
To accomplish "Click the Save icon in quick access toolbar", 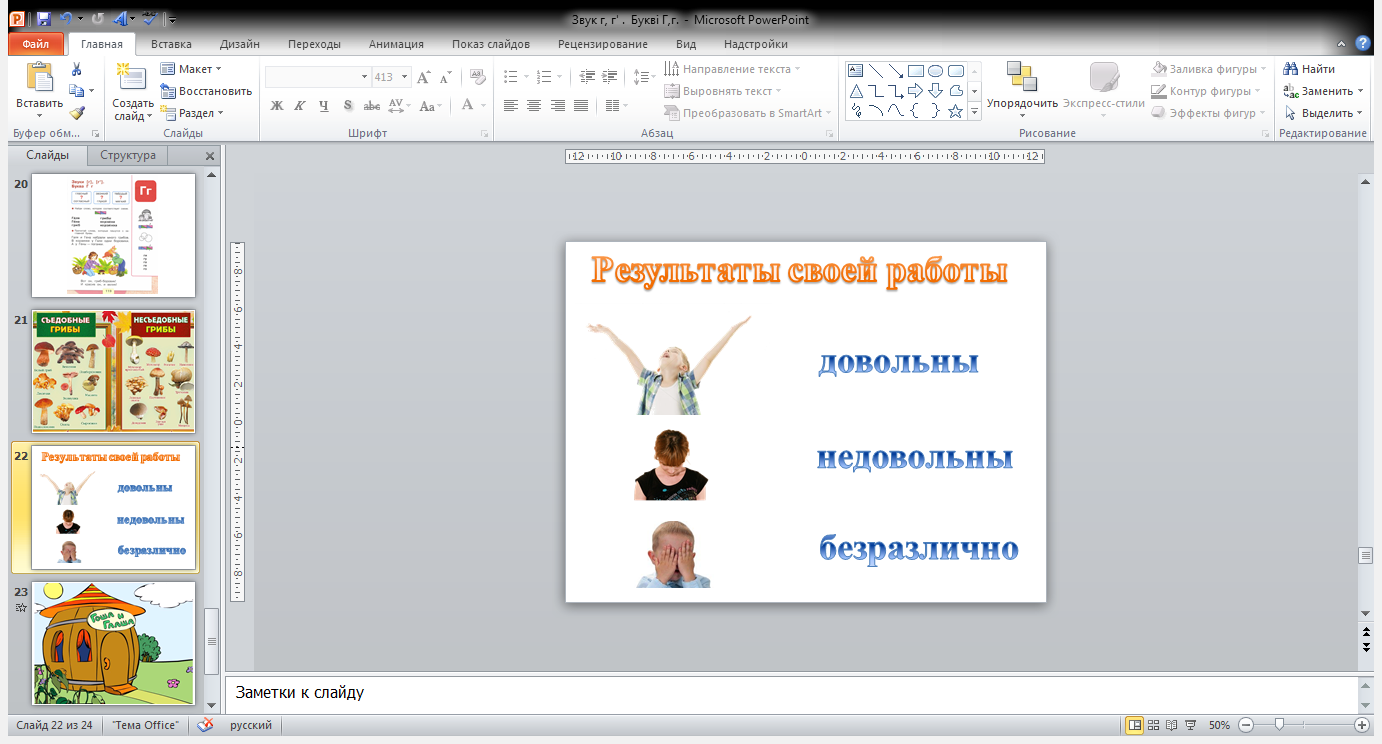I will point(43,18).
